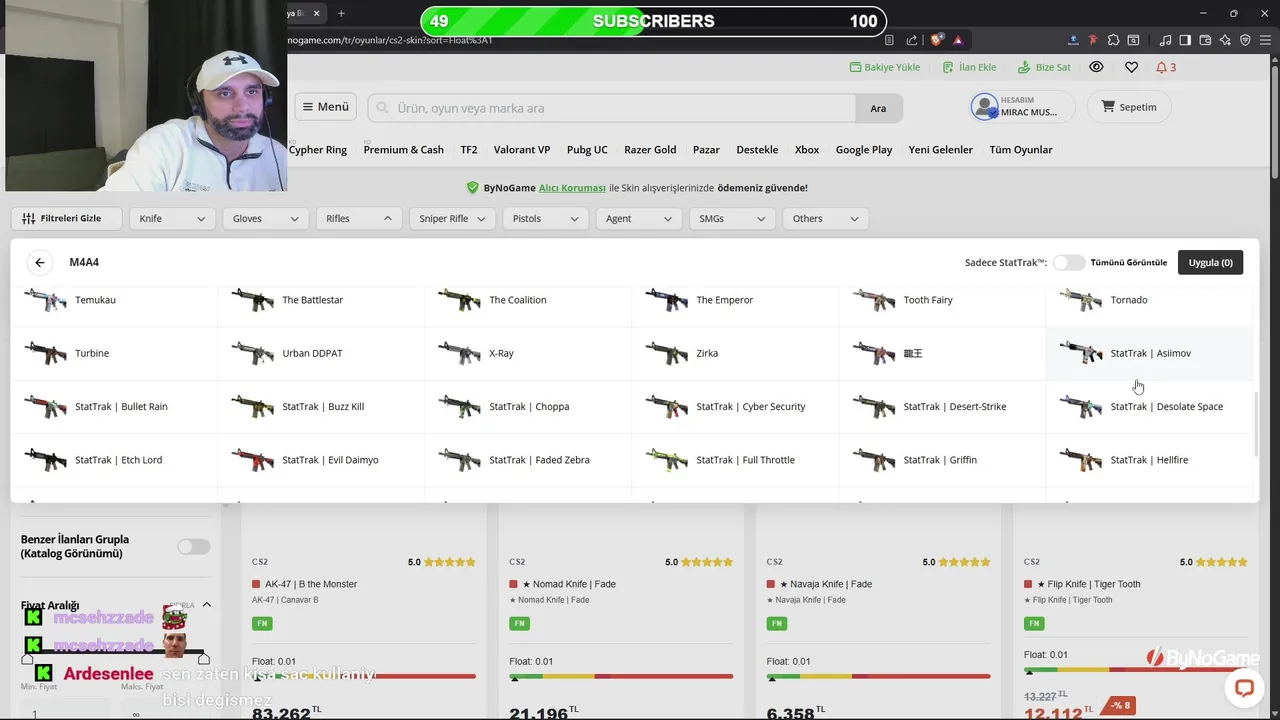1280x720 pixels.
Task: Collapse the Fiyat Aralığı section chevron
Action: pos(207,605)
